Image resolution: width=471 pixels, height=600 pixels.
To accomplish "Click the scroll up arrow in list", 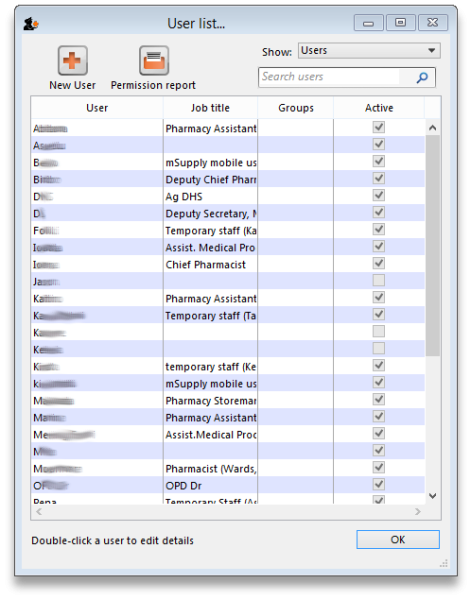I will pos(432,128).
